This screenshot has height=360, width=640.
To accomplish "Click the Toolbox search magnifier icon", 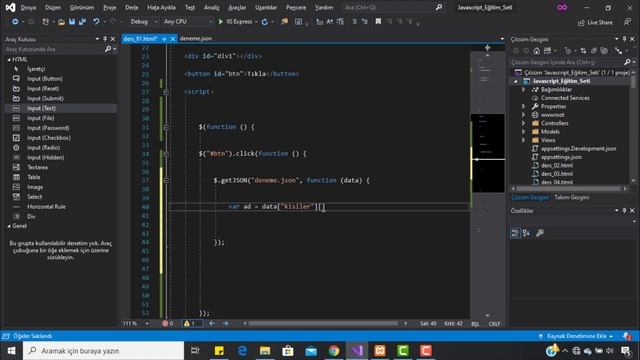I will (x=108, y=49).
